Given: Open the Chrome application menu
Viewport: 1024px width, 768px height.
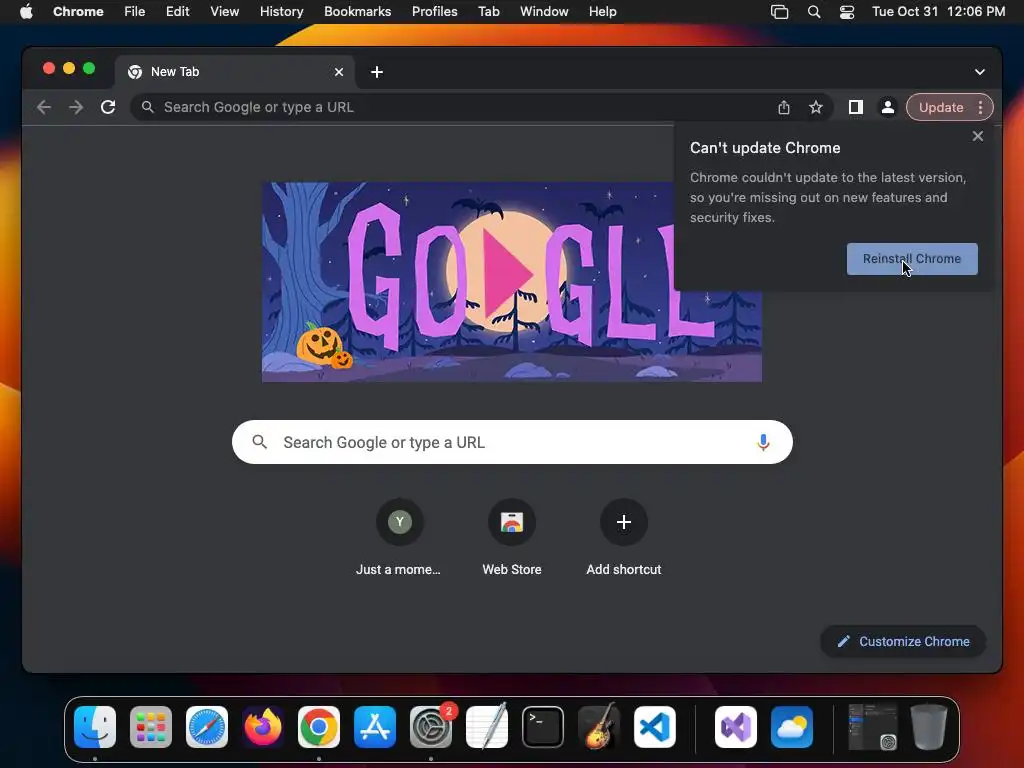Looking at the screenshot, I should pyautogui.click(x=78, y=12).
